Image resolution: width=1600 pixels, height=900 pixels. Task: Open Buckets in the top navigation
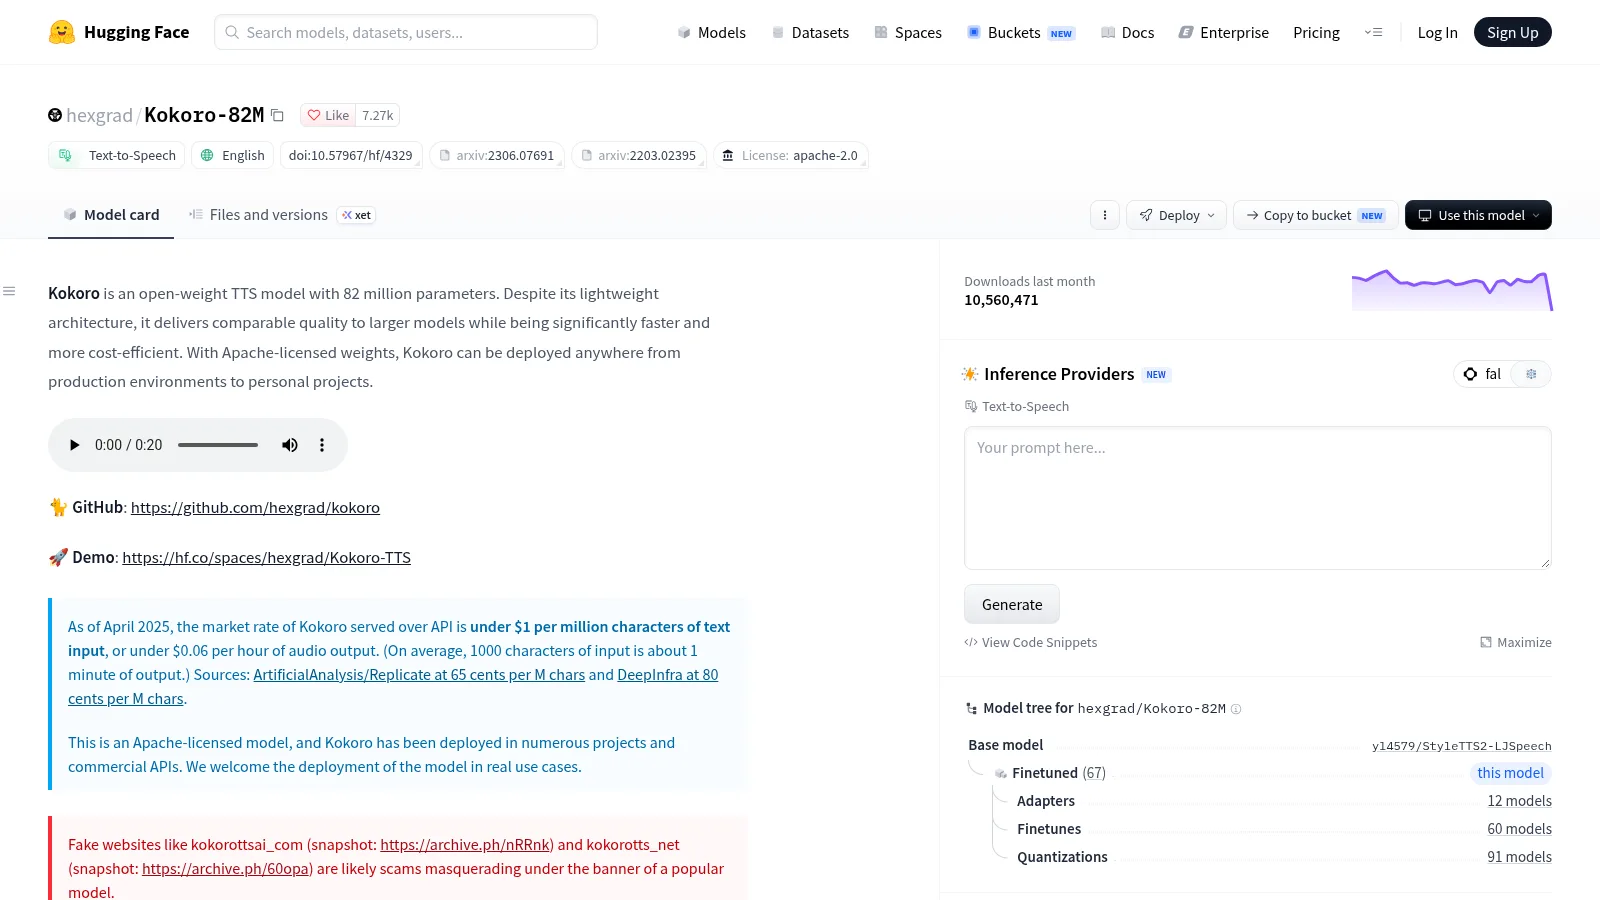1020,32
